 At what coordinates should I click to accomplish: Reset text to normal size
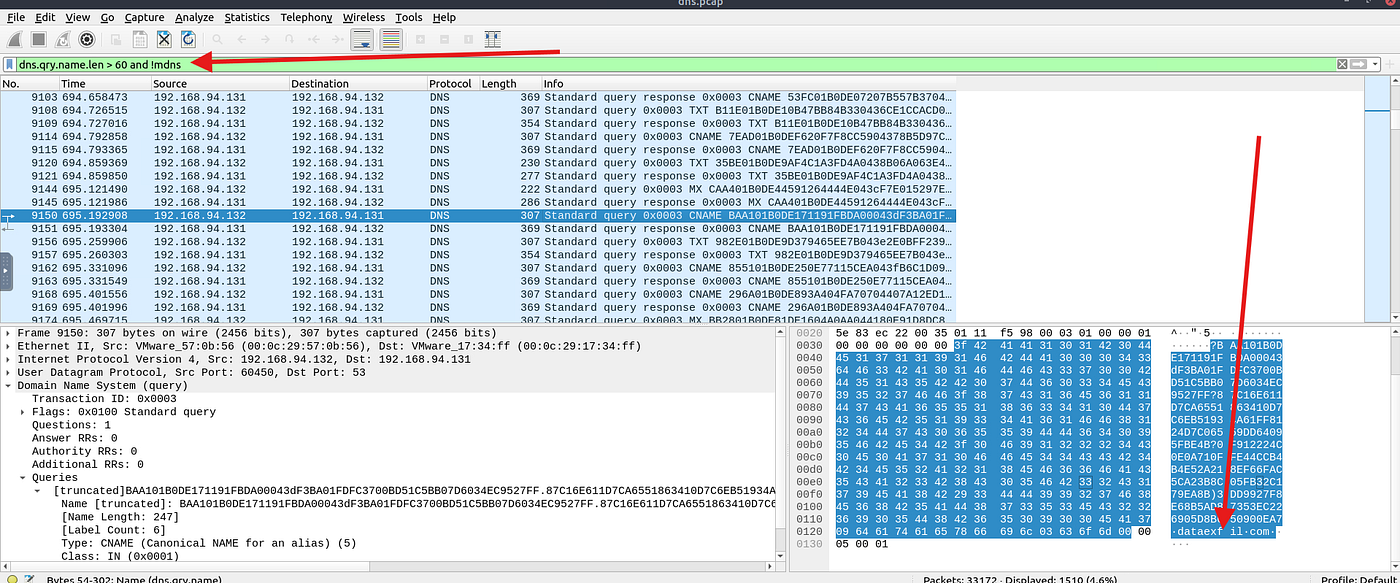click(x=467, y=39)
